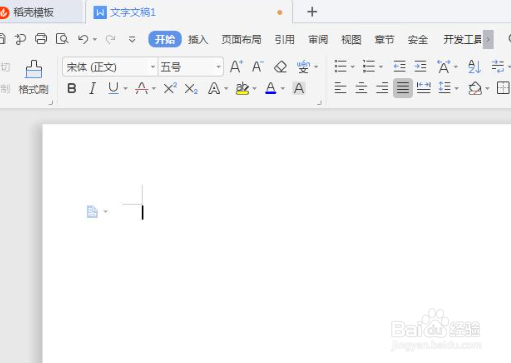Screen dimensions: 511x363
Task: Click distributed alignment icon
Action: [x=423, y=88]
